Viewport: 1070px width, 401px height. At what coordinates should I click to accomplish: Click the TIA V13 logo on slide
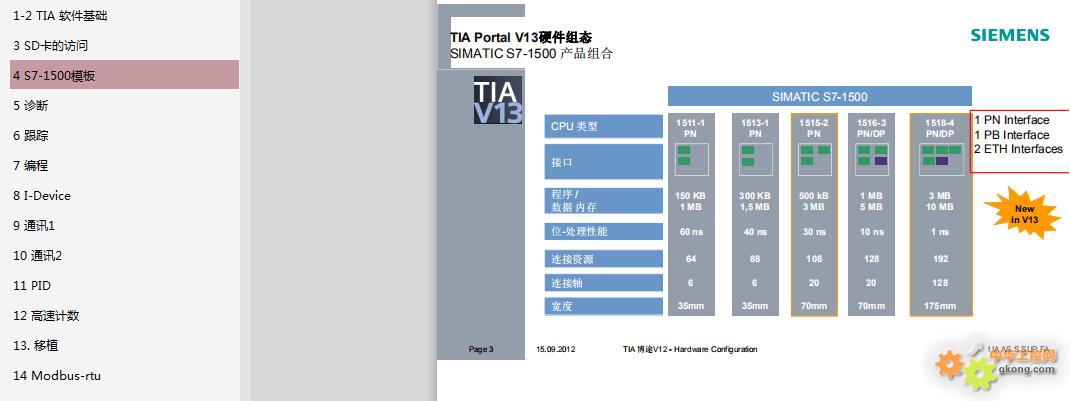pyautogui.click(x=498, y=100)
